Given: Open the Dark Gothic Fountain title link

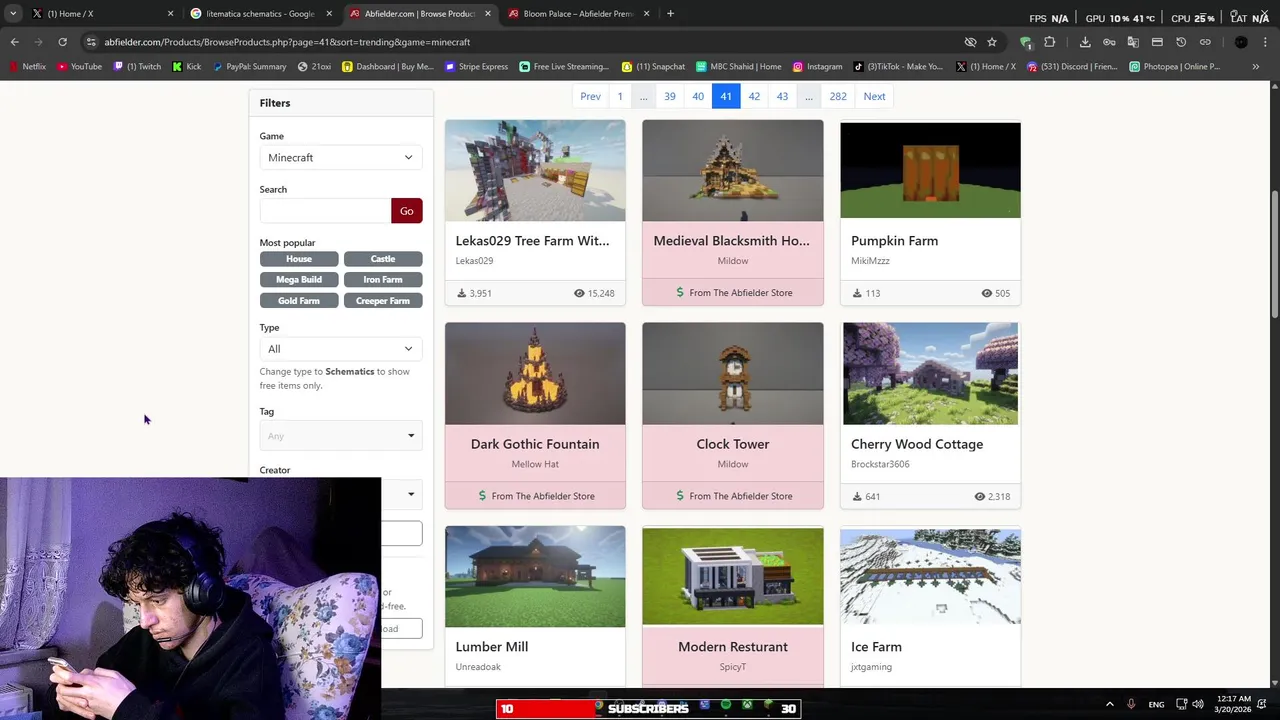Looking at the screenshot, I should [x=535, y=444].
